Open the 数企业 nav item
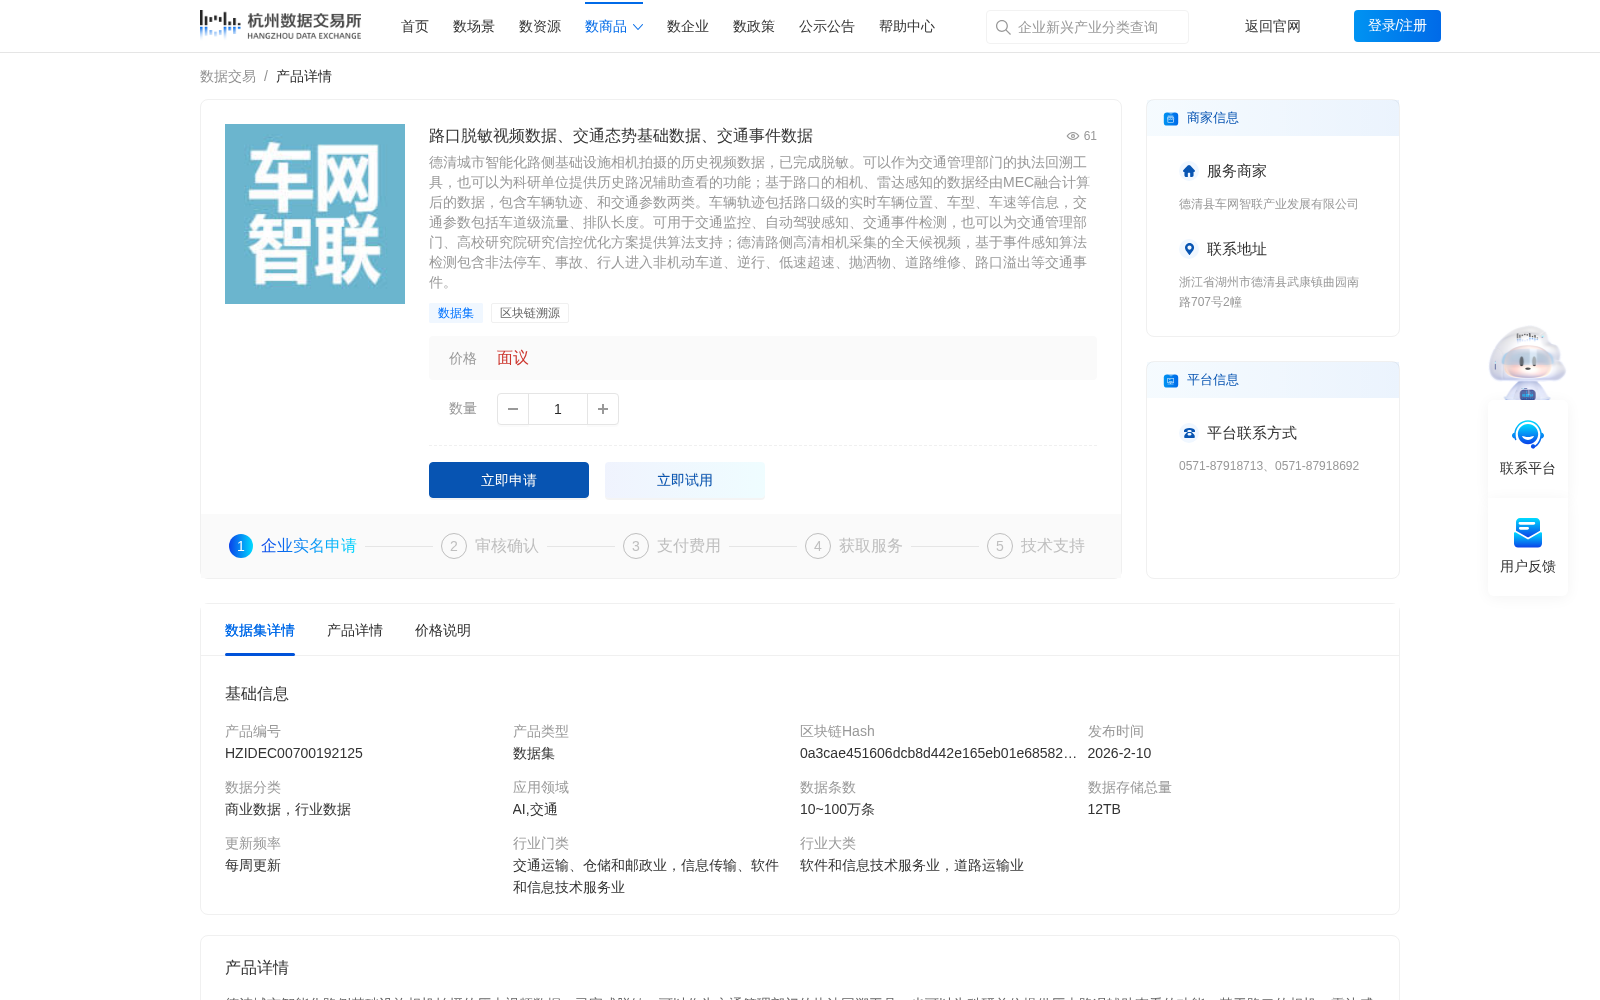Viewport: 1600px width, 1000px height. coord(688,26)
